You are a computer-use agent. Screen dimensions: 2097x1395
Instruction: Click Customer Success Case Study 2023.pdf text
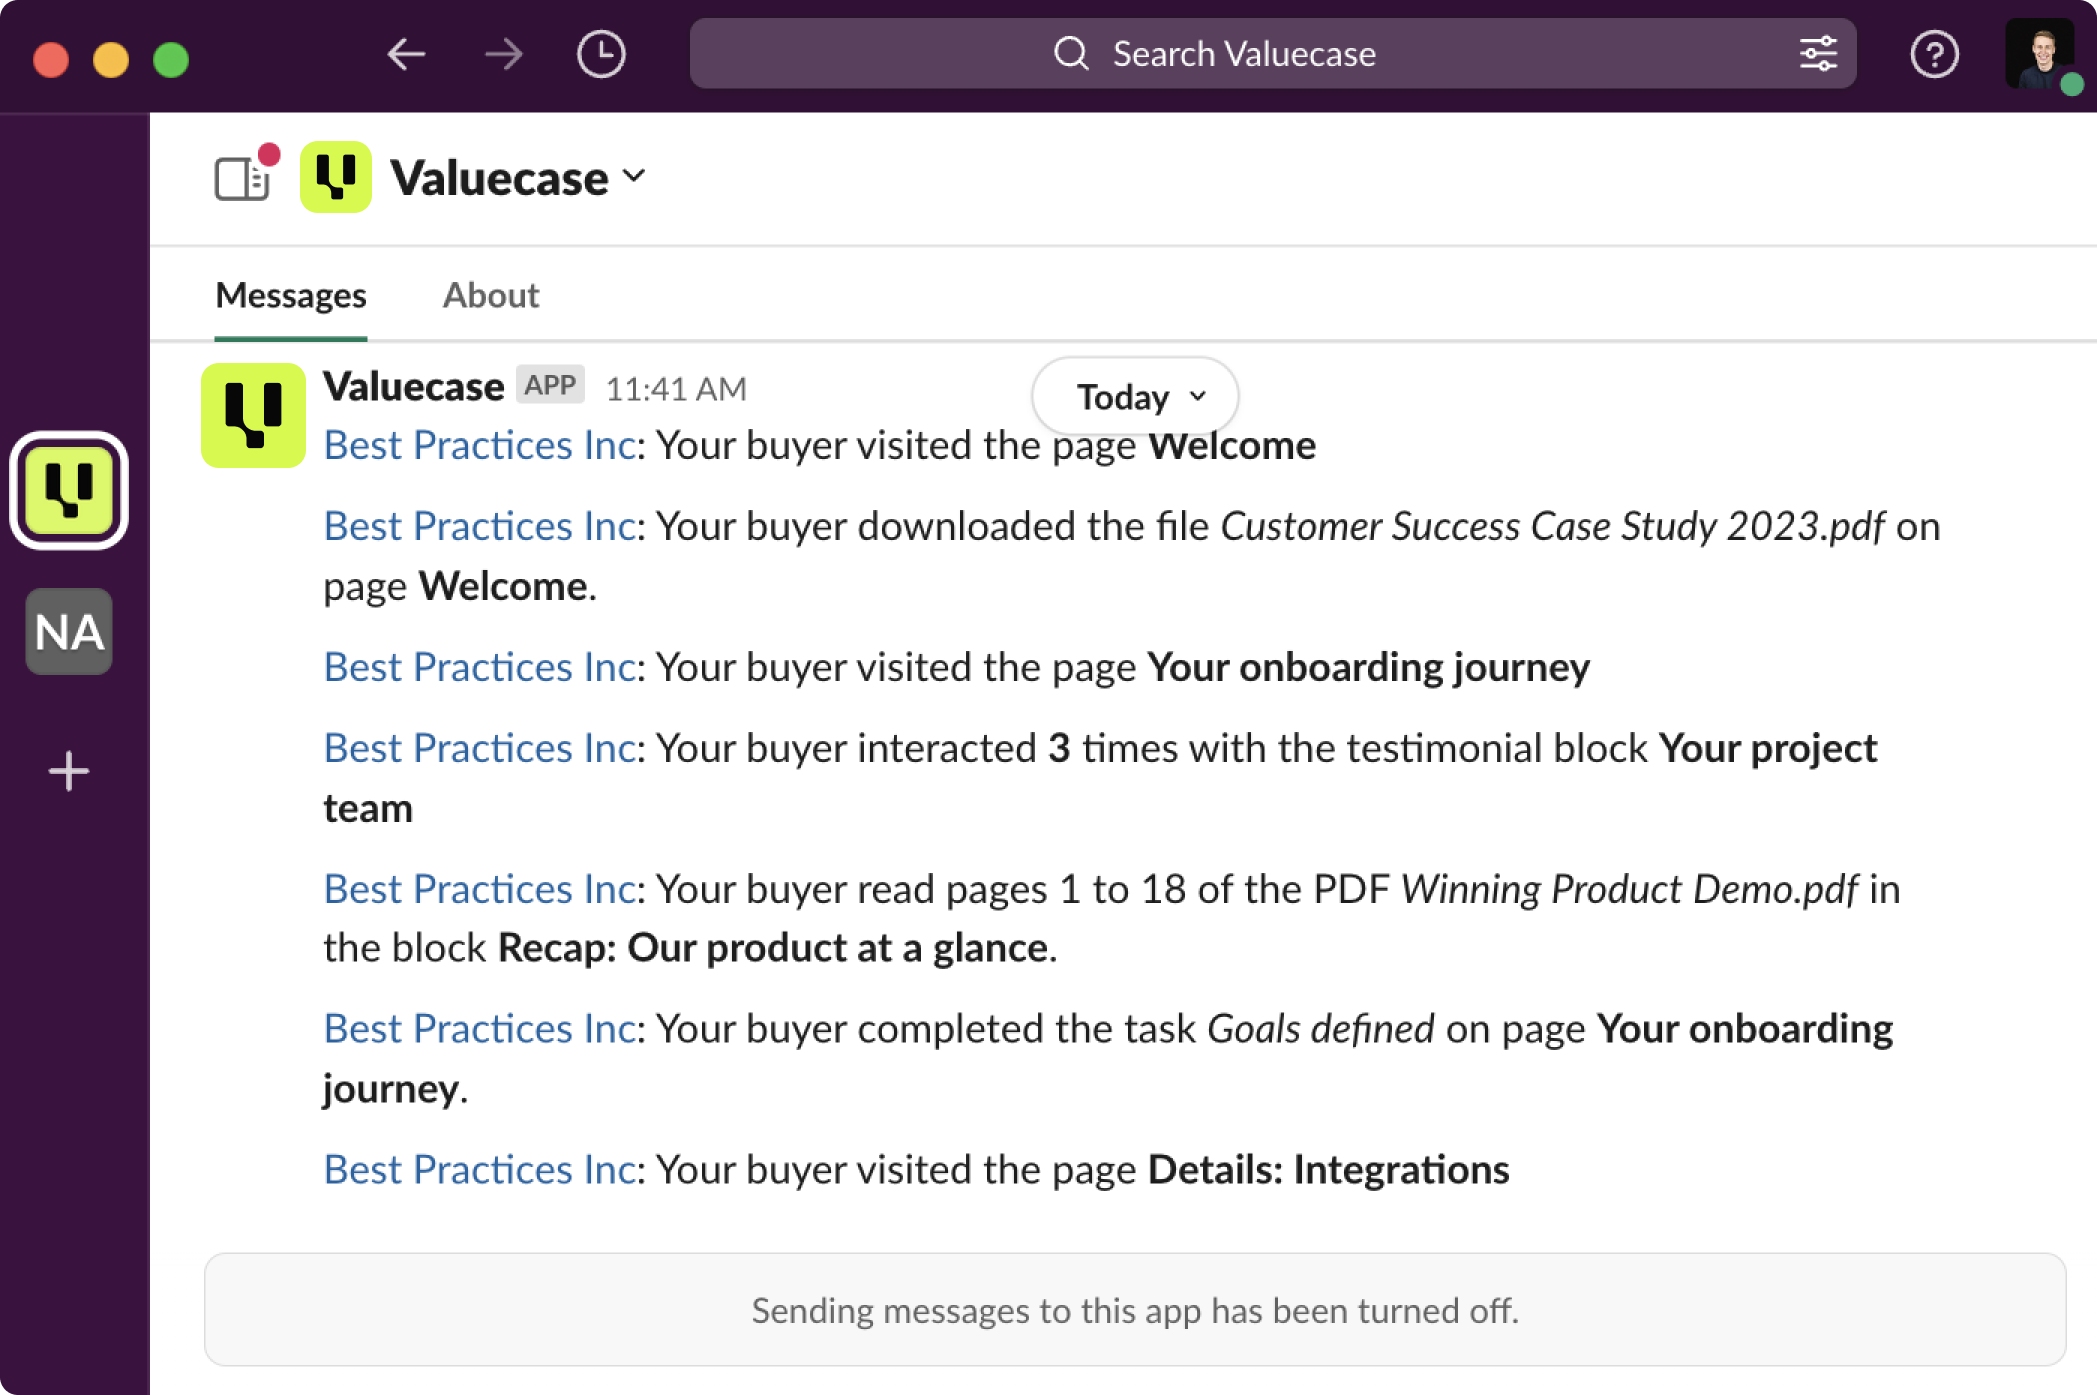tap(1552, 526)
